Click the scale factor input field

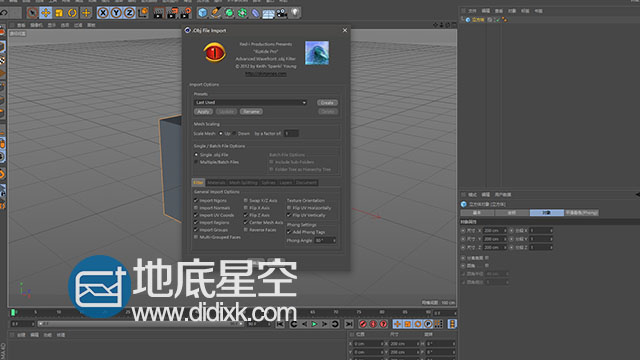[291, 133]
